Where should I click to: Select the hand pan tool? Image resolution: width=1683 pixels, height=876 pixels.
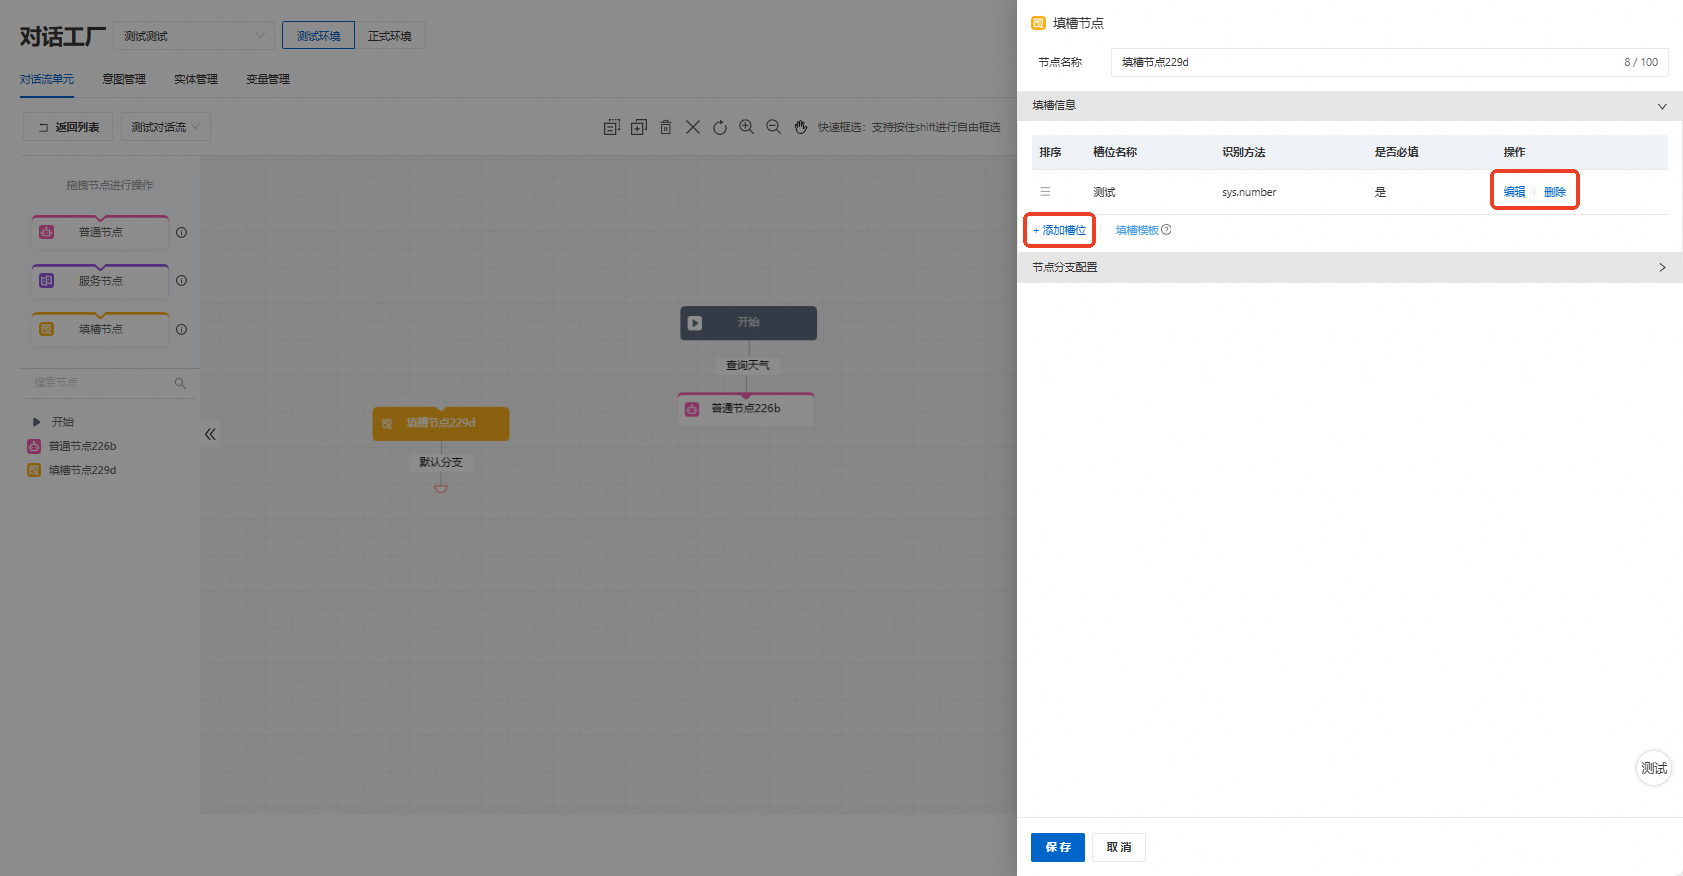801,127
